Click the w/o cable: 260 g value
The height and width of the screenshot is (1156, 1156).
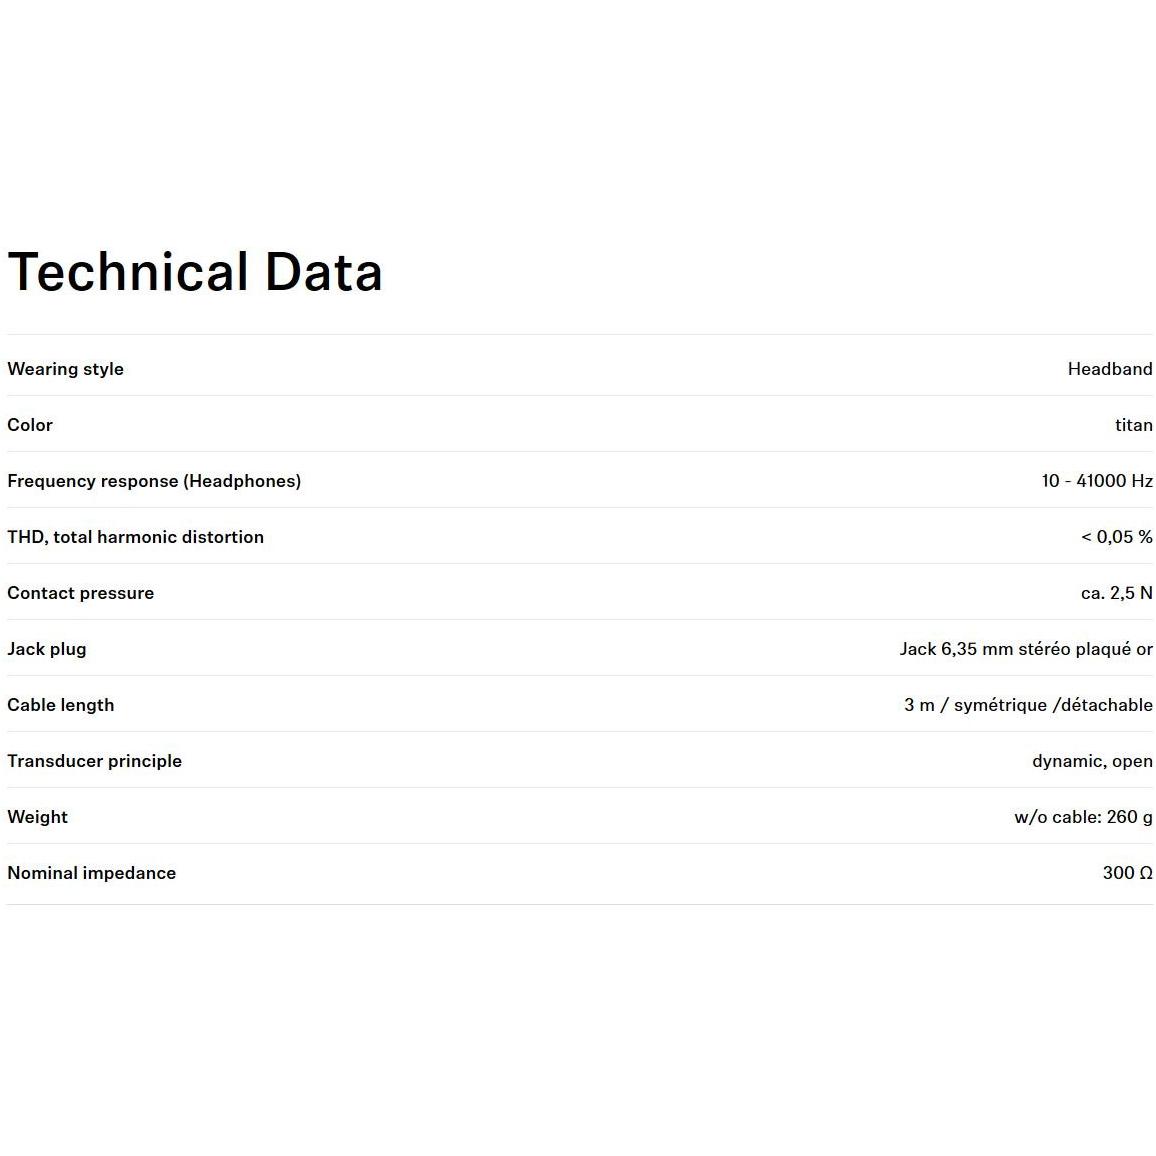(1083, 817)
